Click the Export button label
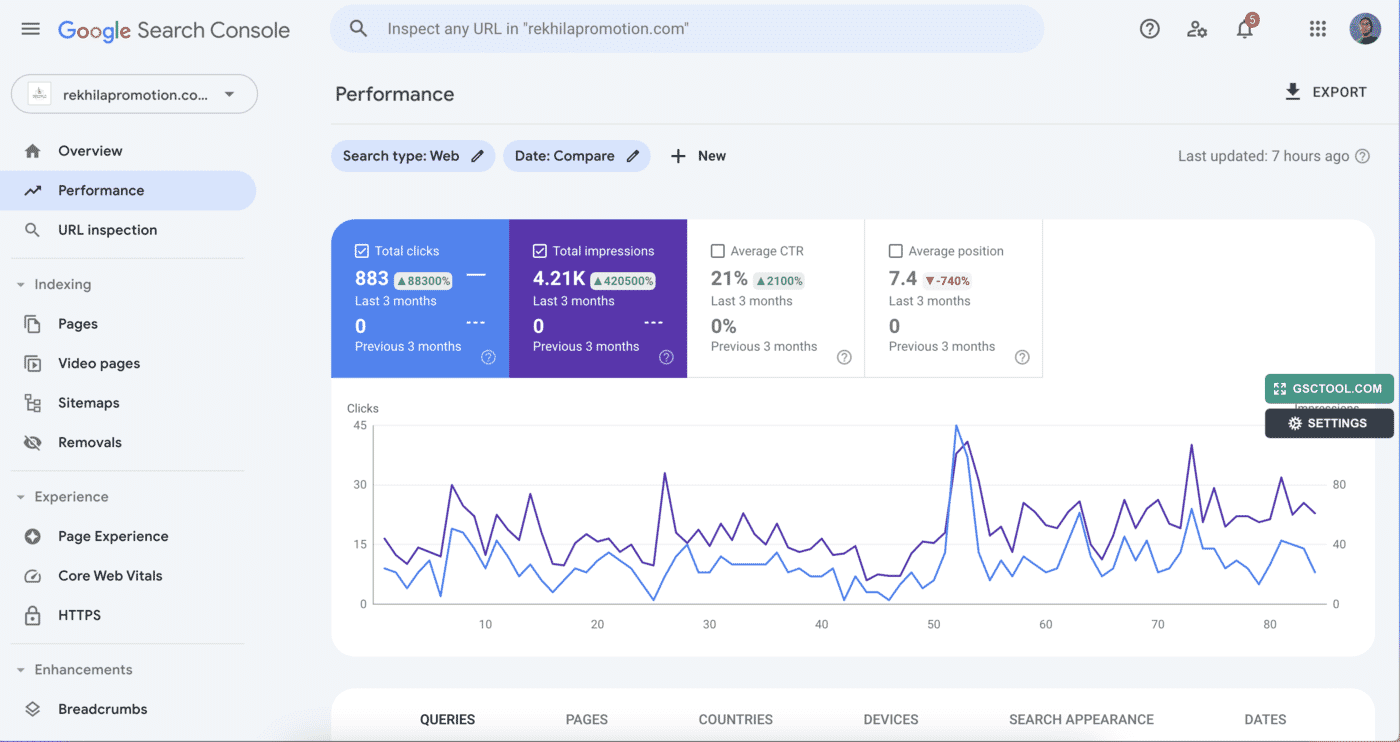The image size is (1400, 742). [x=1339, y=92]
